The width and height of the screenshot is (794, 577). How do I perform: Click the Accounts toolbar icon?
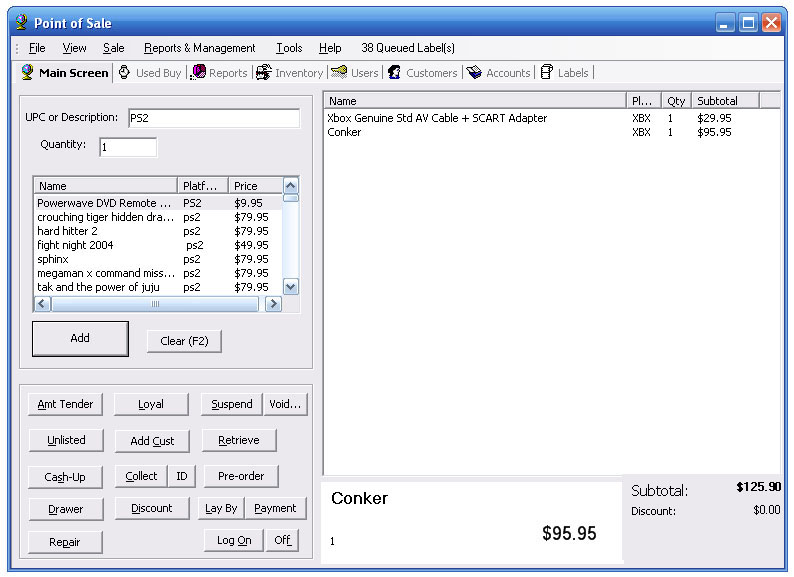(475, 73)
